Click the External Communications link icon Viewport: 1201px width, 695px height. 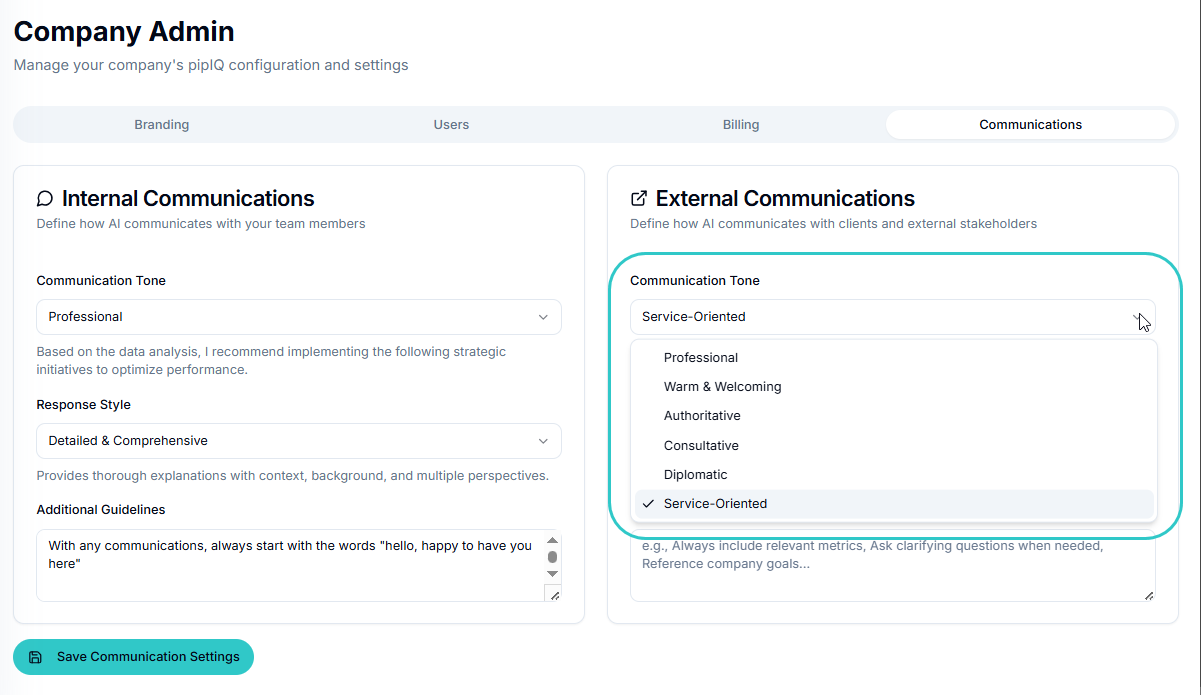[x=639, y=199]
